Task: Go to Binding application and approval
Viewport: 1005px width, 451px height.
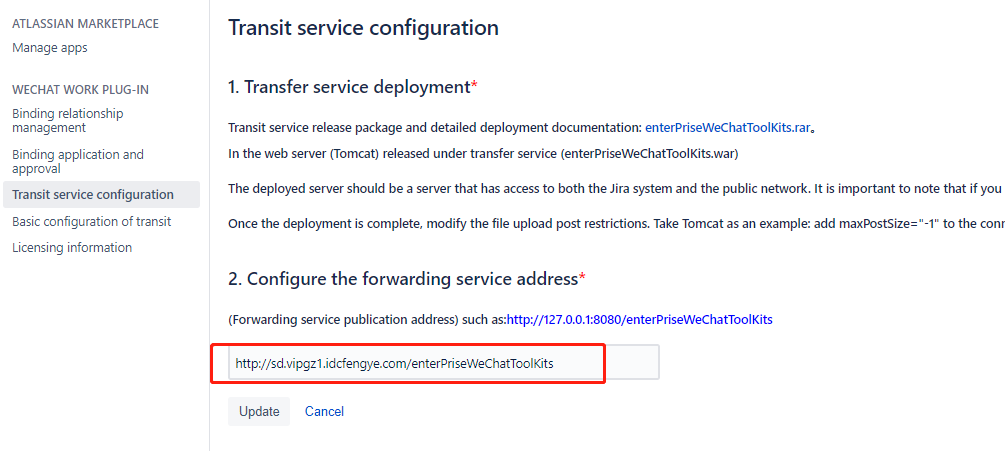Action: pyautogui.click(x=78, y=161)
